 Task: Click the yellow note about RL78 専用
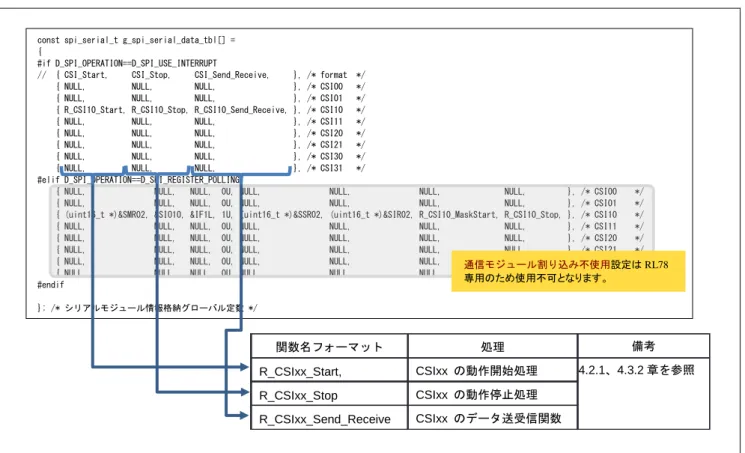[568, 271]
